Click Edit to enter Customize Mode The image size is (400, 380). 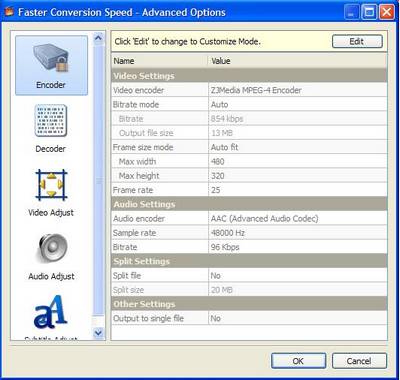(x=357, y=41)
